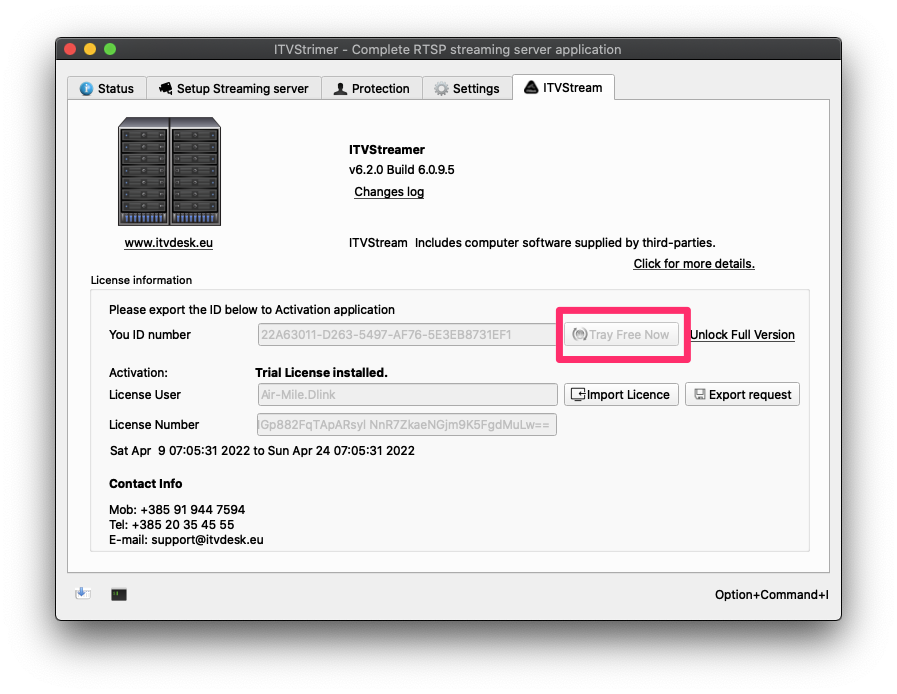The width and height of the screenshot is (897, 694).
Task: Open the terminal console icon at bottom
Action: point(119,594)
